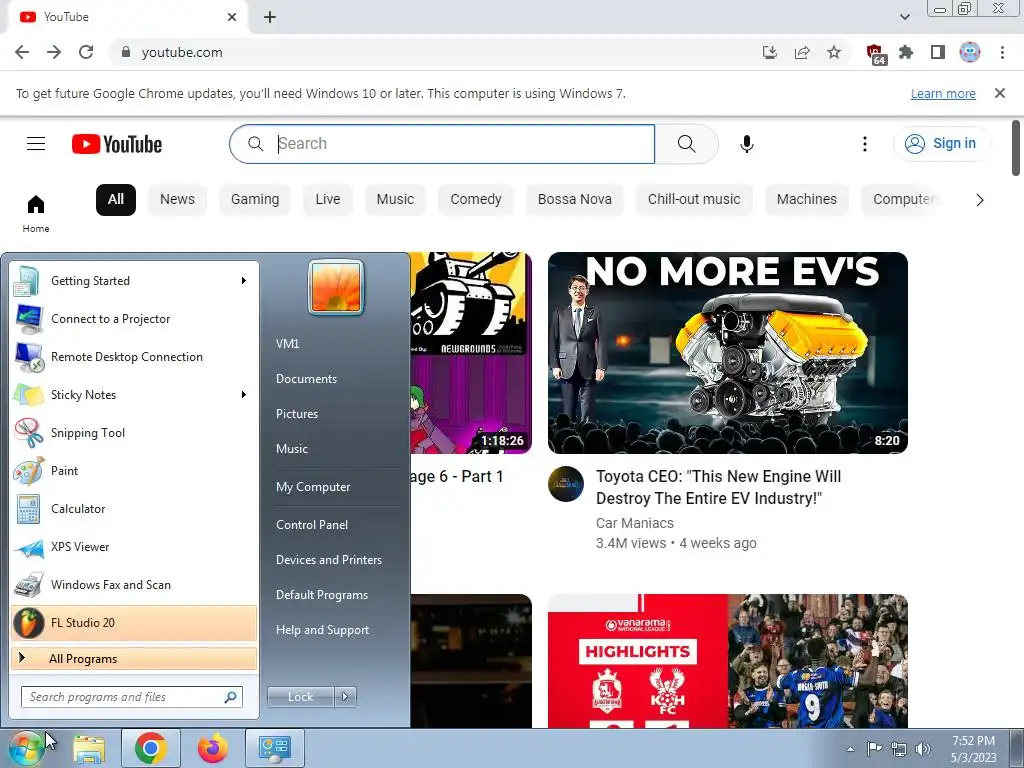
Task: Reload the YouTube page
Action: click(86, 52)
